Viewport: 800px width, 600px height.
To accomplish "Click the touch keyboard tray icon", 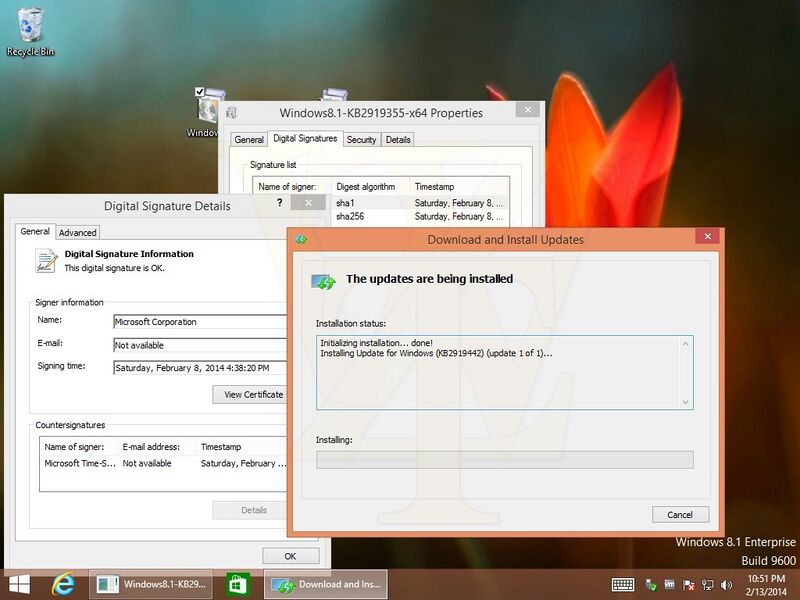I will [622, 584].
